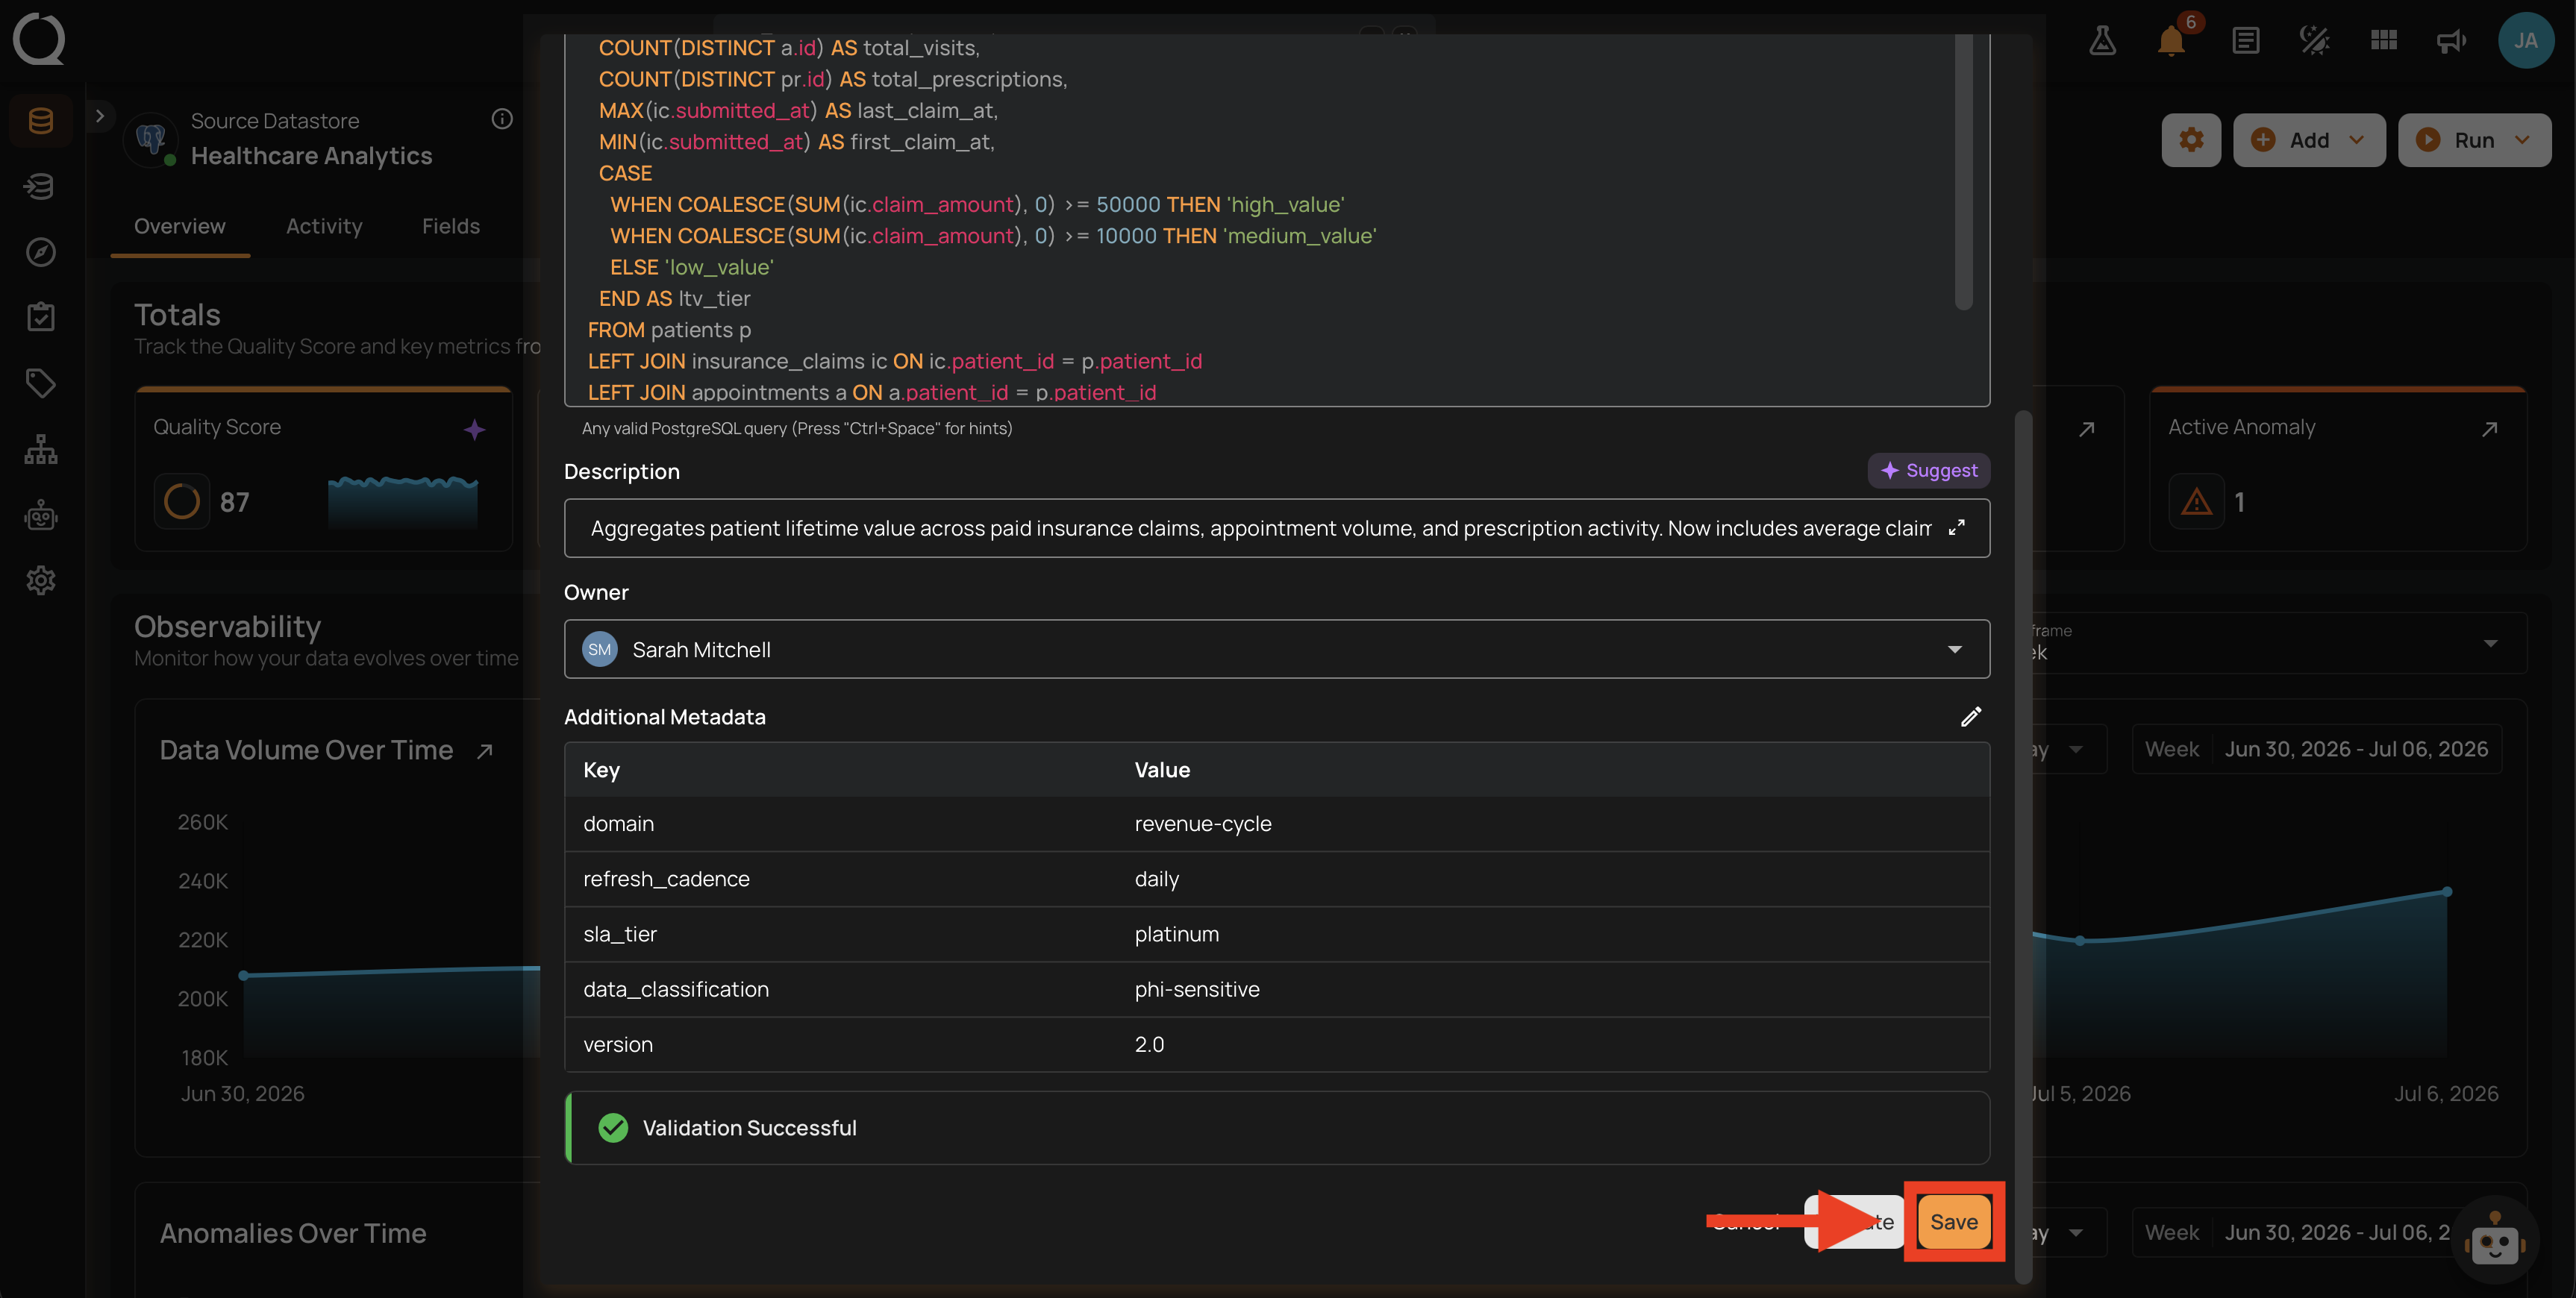This screenshot has height=1298, width=2576.
Task: Click the Suggest description button
Action: pyautogui.click(x=1928, y=470)
